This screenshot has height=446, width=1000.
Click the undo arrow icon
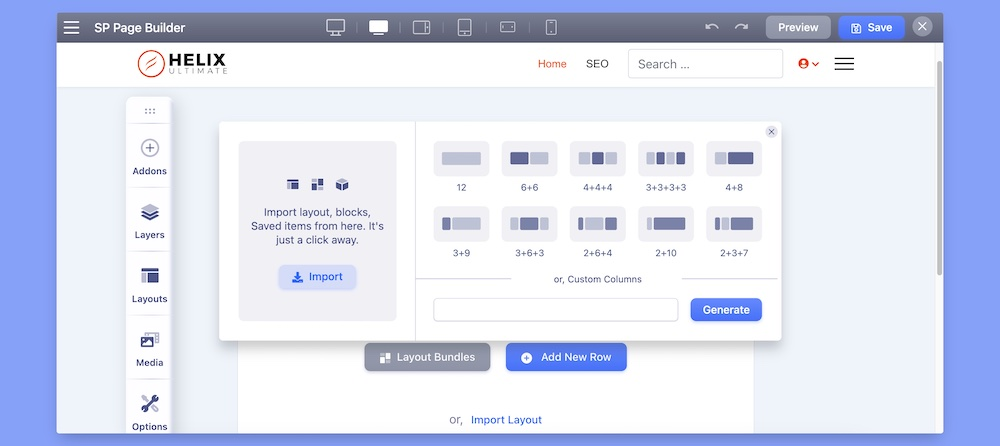click(711, 28)
